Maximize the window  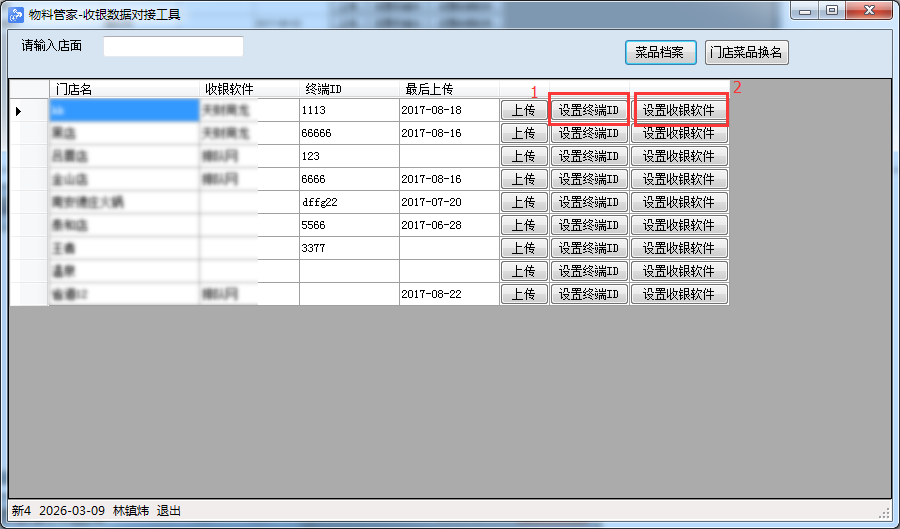pos(831,10)
